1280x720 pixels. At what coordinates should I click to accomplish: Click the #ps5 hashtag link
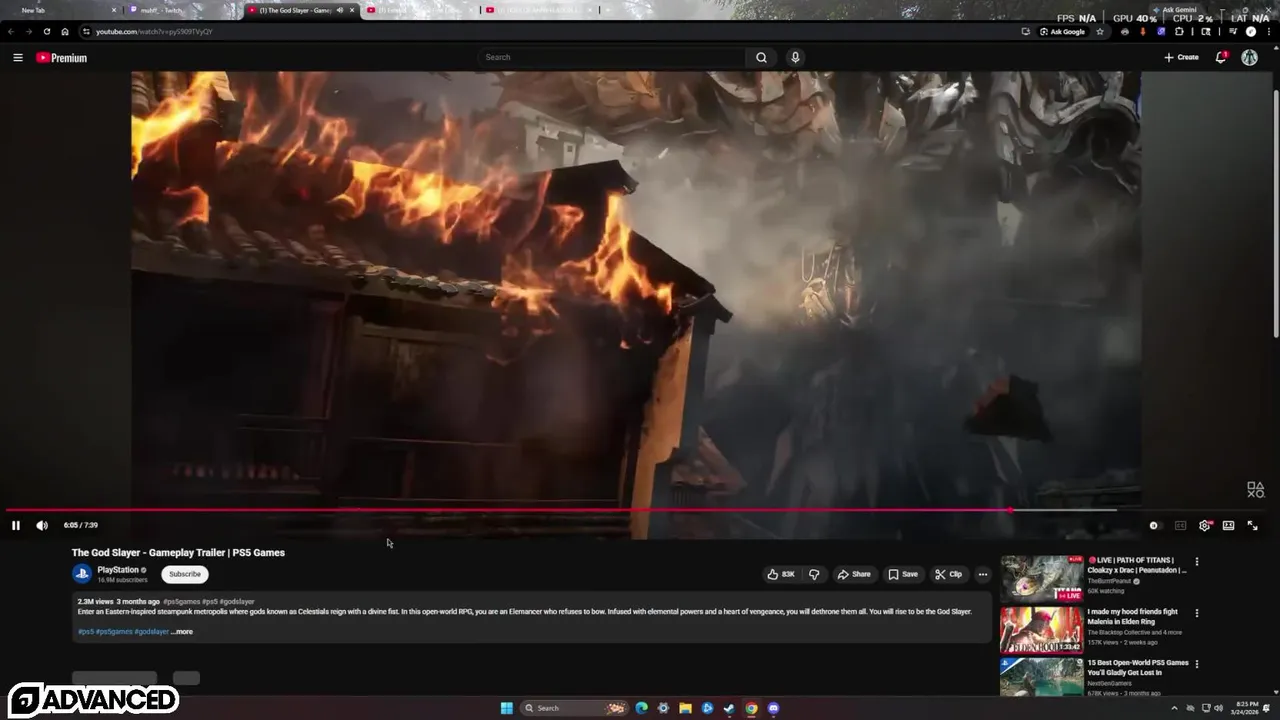coord(85,632)
